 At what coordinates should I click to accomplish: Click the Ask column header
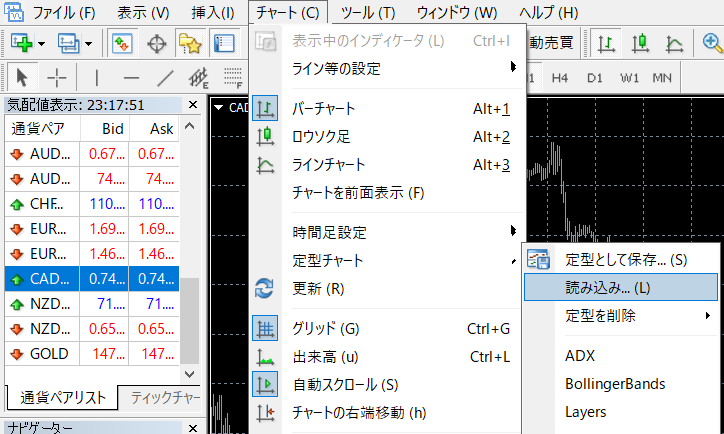pyautogui.click(x=154, y=128)
